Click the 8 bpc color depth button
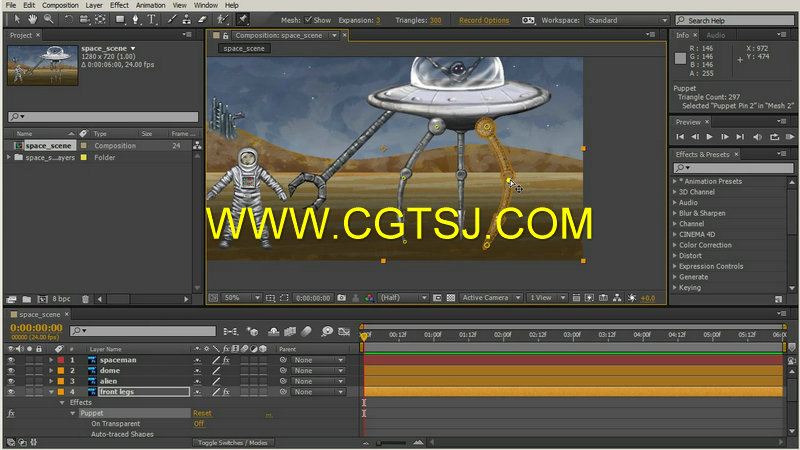 pos(61,299)
